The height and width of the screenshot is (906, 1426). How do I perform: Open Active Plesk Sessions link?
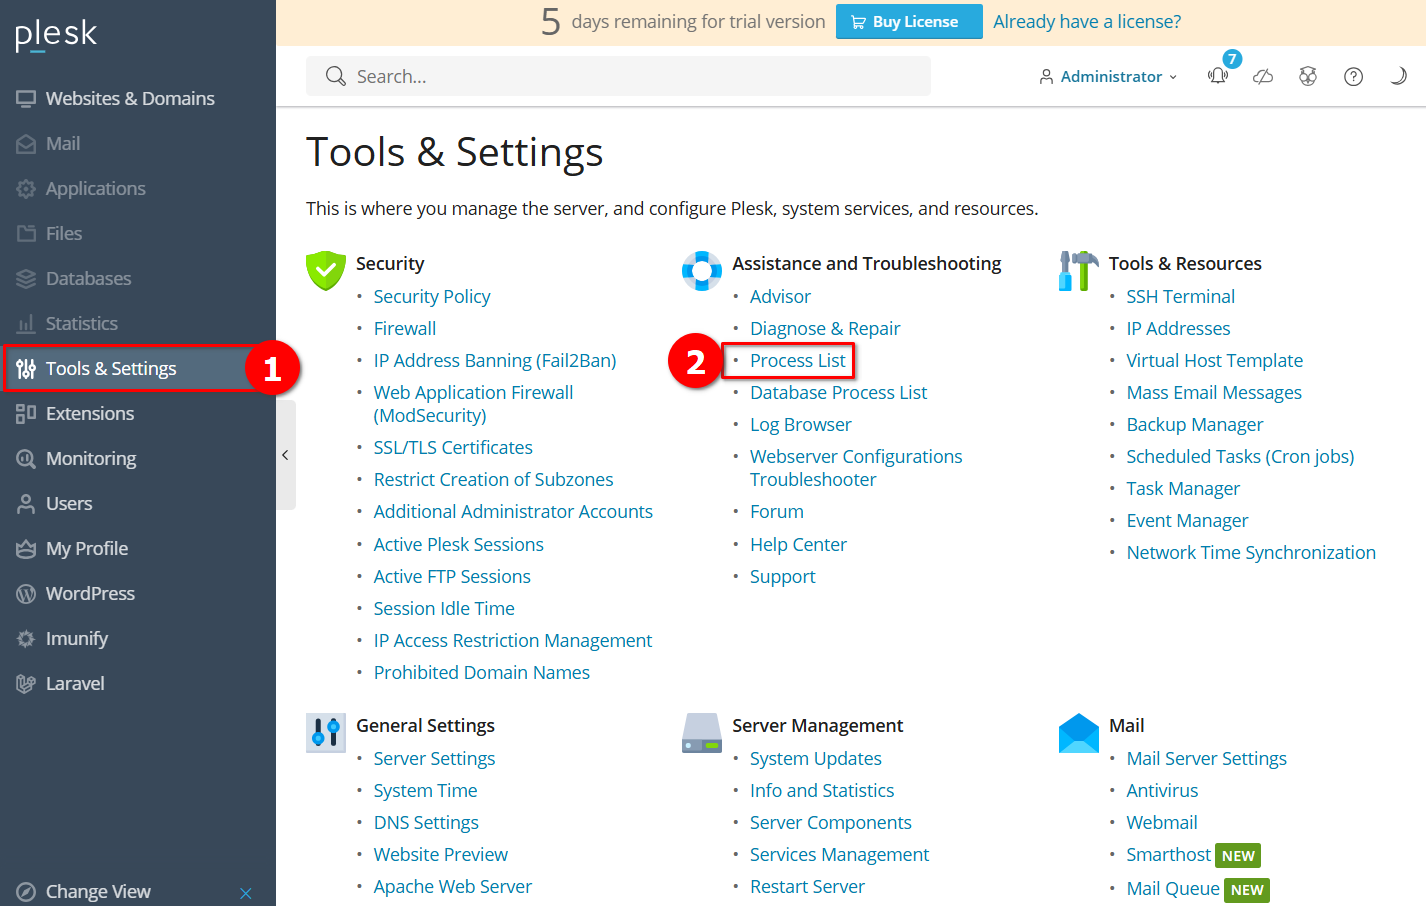459,544
